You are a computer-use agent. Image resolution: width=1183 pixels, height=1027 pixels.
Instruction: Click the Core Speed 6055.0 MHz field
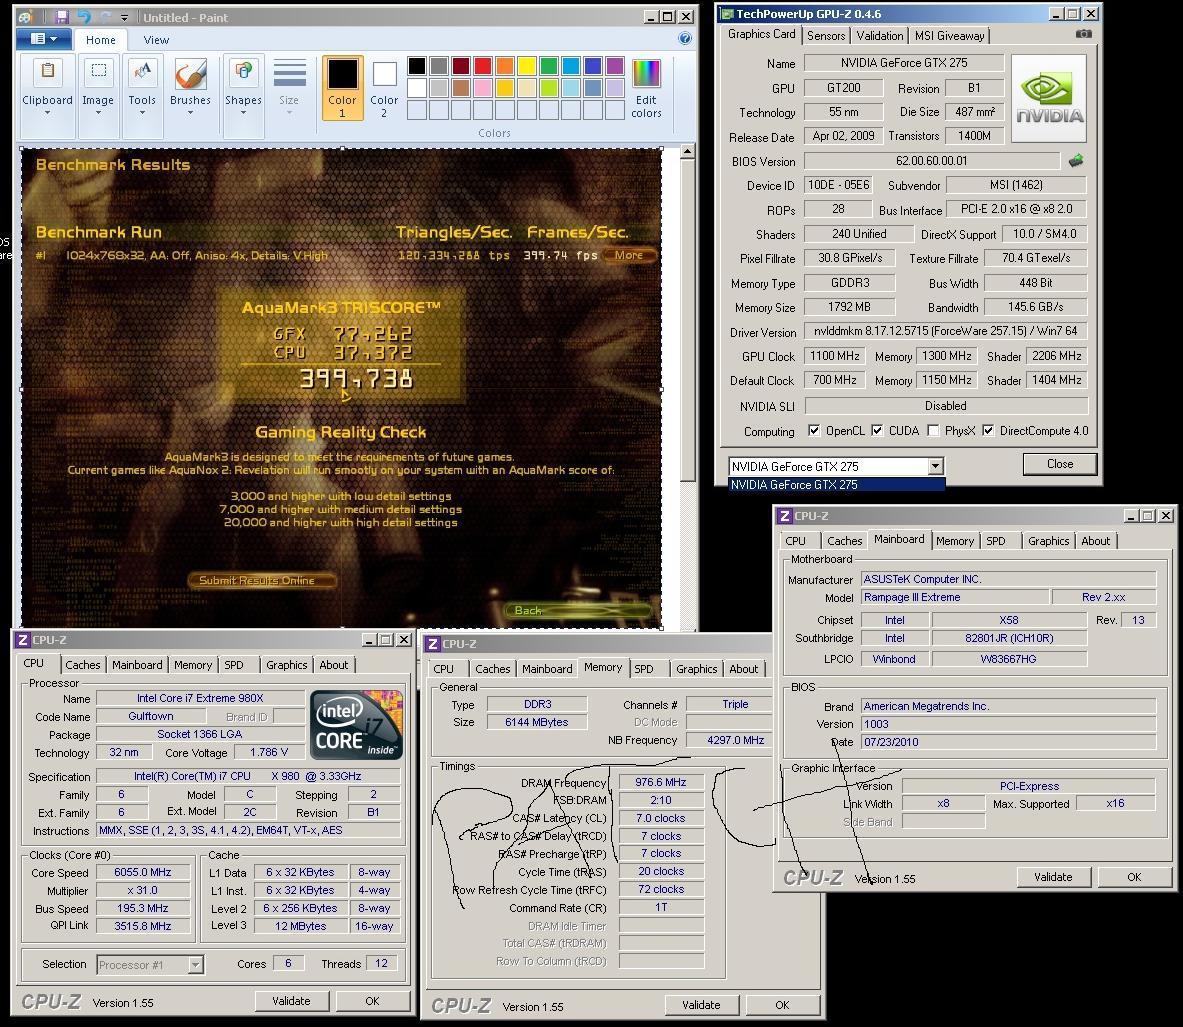click(x=143, y=872)
